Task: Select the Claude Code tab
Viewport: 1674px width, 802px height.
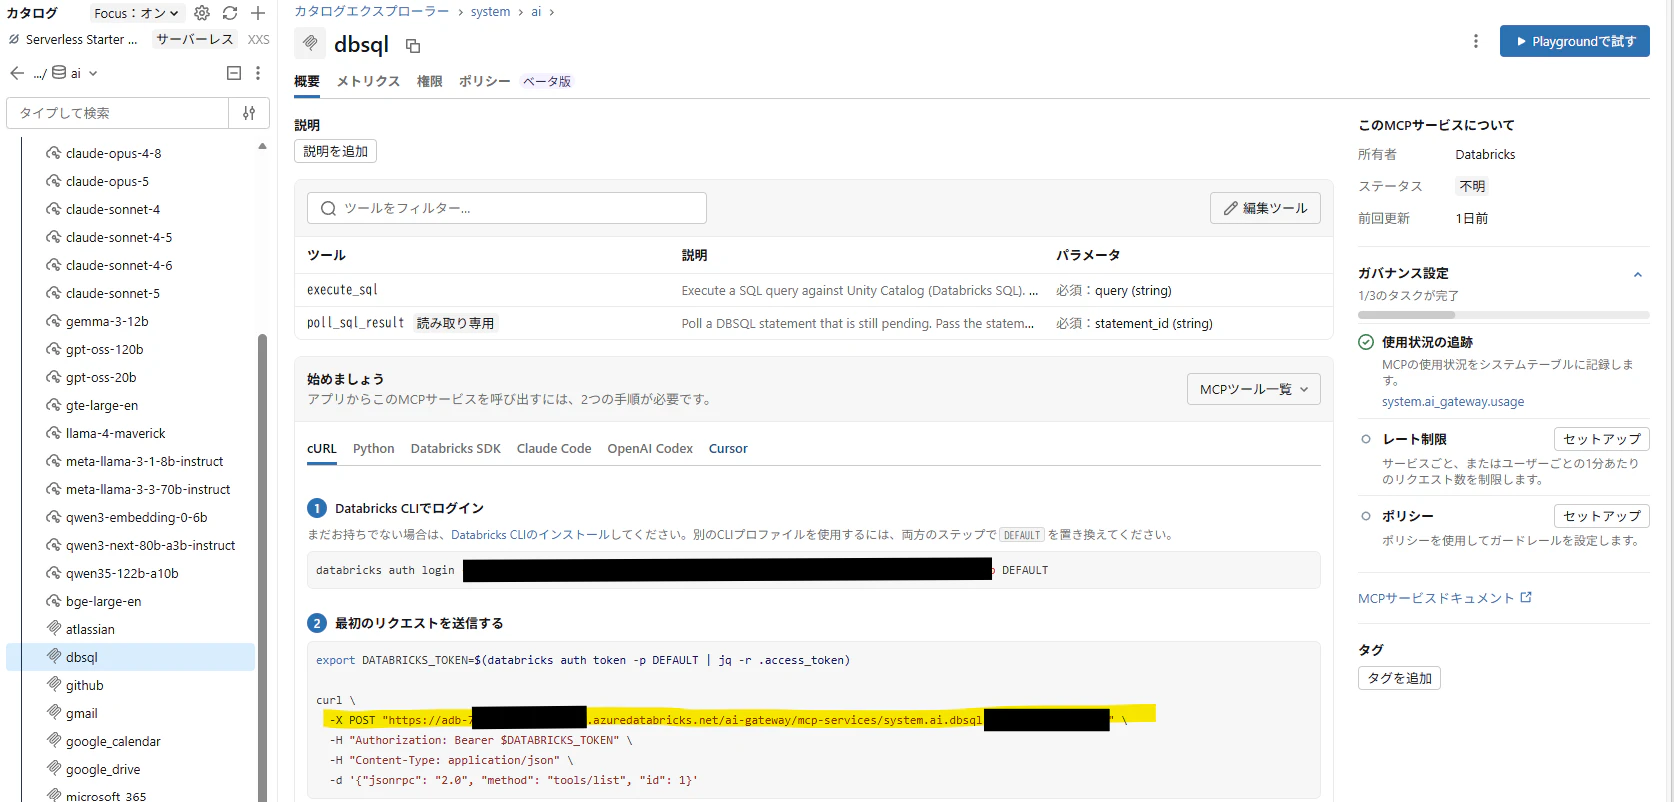Action: (x=554, y=448)
